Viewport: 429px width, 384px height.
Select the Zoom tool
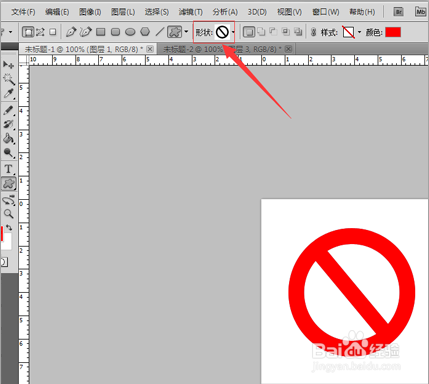[9, 214]
